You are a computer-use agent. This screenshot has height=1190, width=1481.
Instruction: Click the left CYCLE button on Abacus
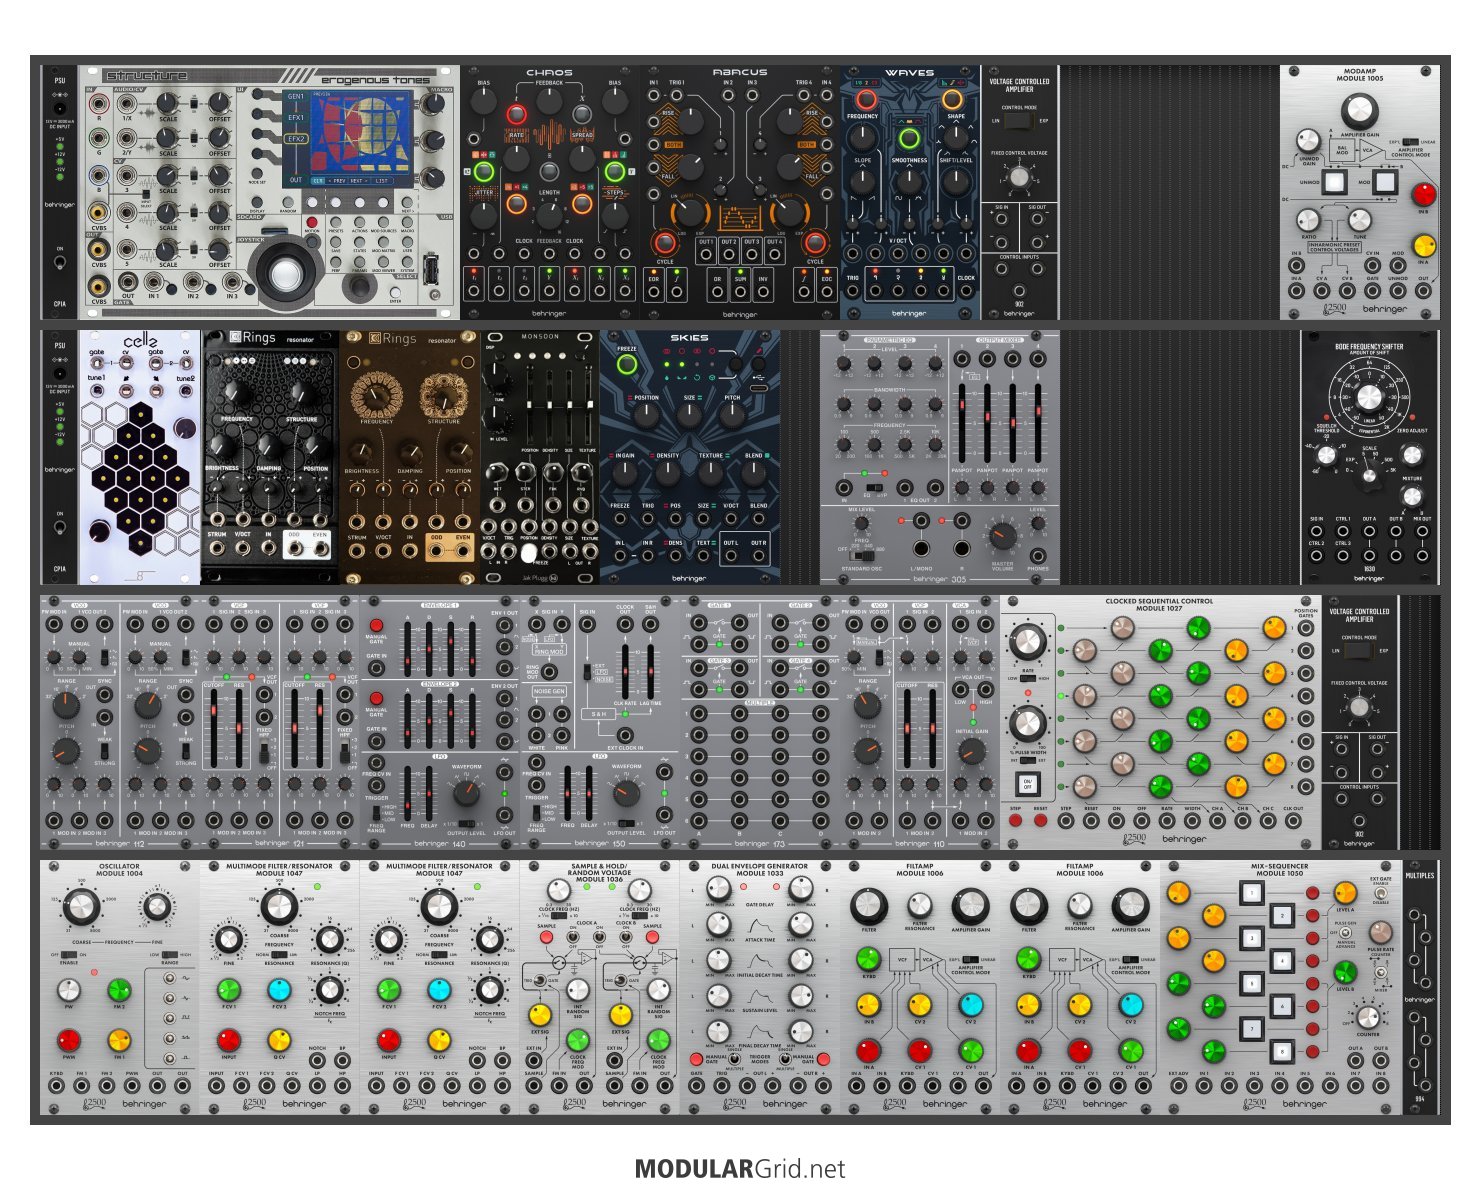pyautogui.click(x=664, y=242)
